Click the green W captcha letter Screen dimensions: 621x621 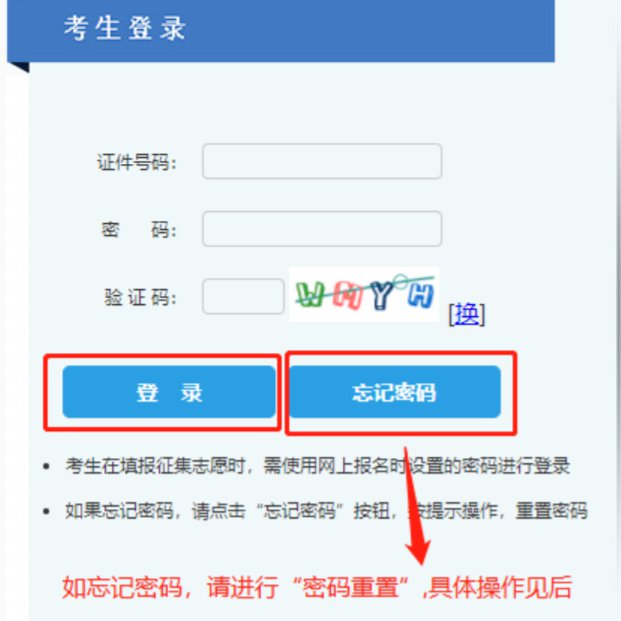point(310,295)
